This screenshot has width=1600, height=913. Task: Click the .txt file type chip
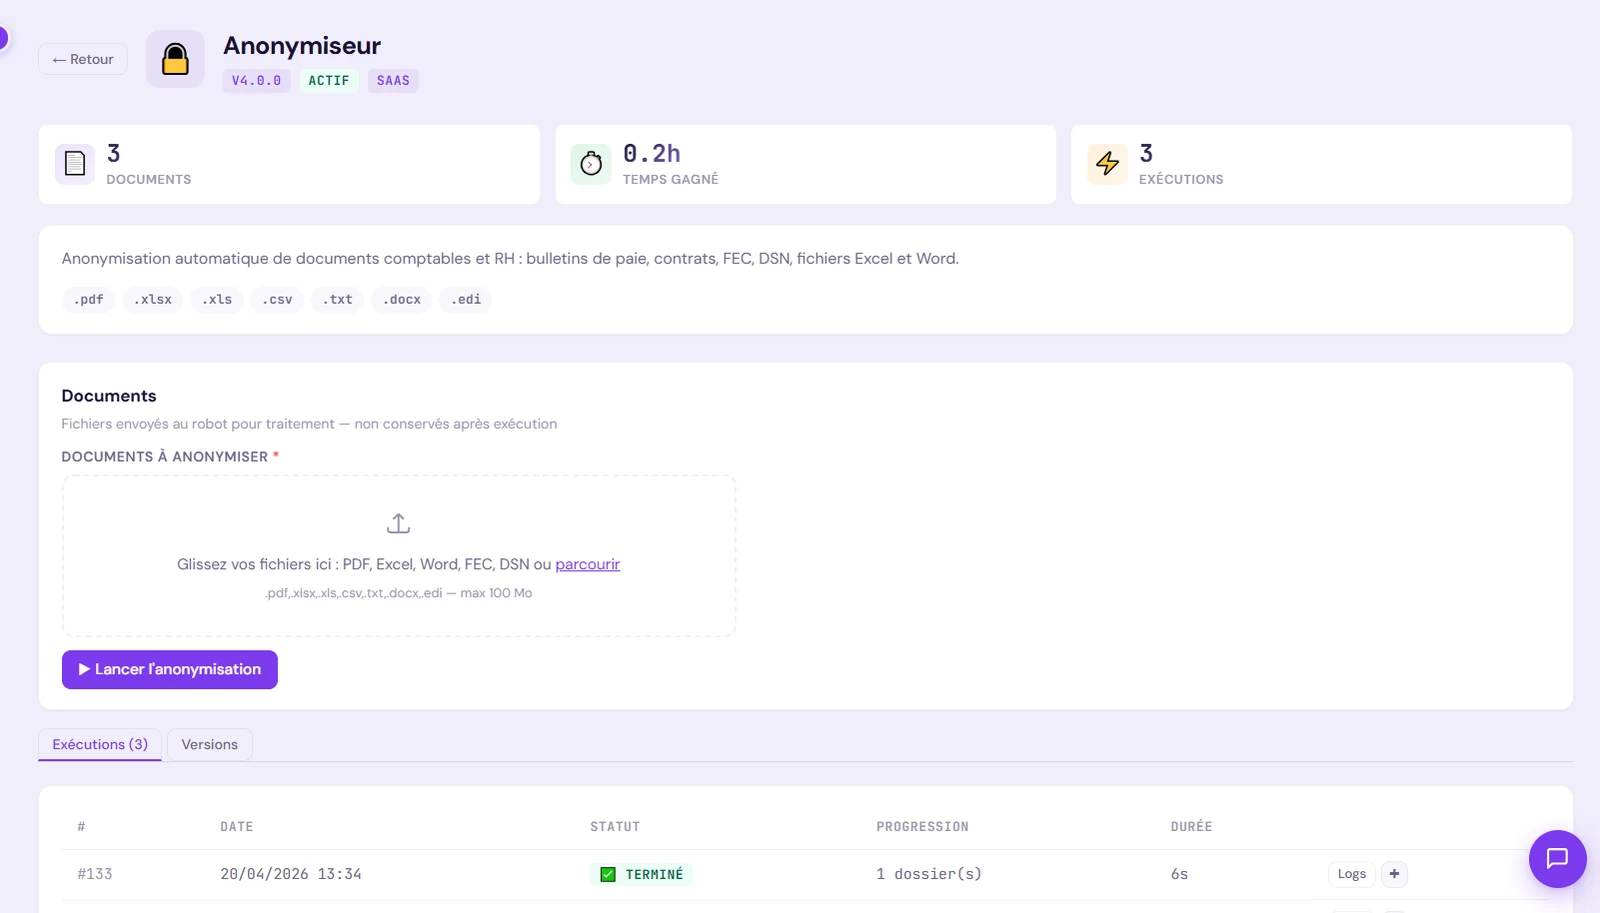pos(337,299)
